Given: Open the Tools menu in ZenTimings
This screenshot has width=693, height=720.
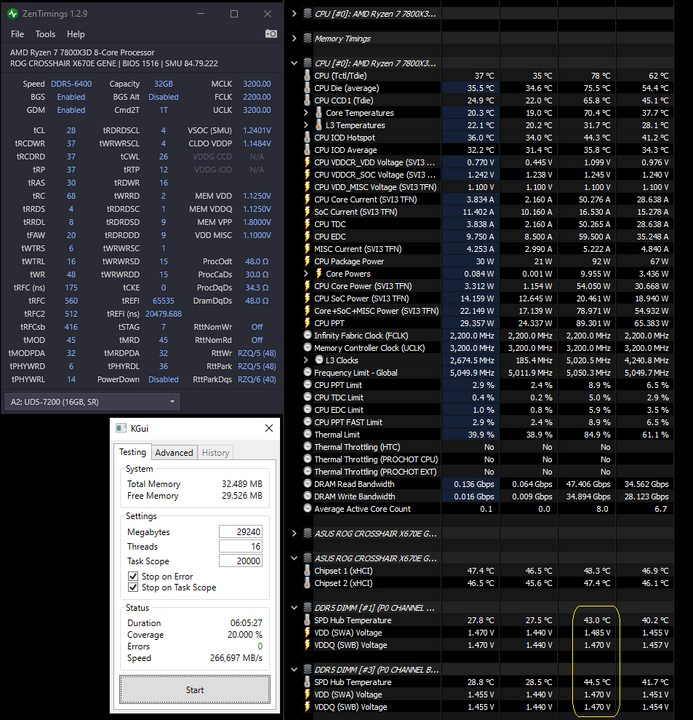Looking at the screenshot, I should pos(45,34).
